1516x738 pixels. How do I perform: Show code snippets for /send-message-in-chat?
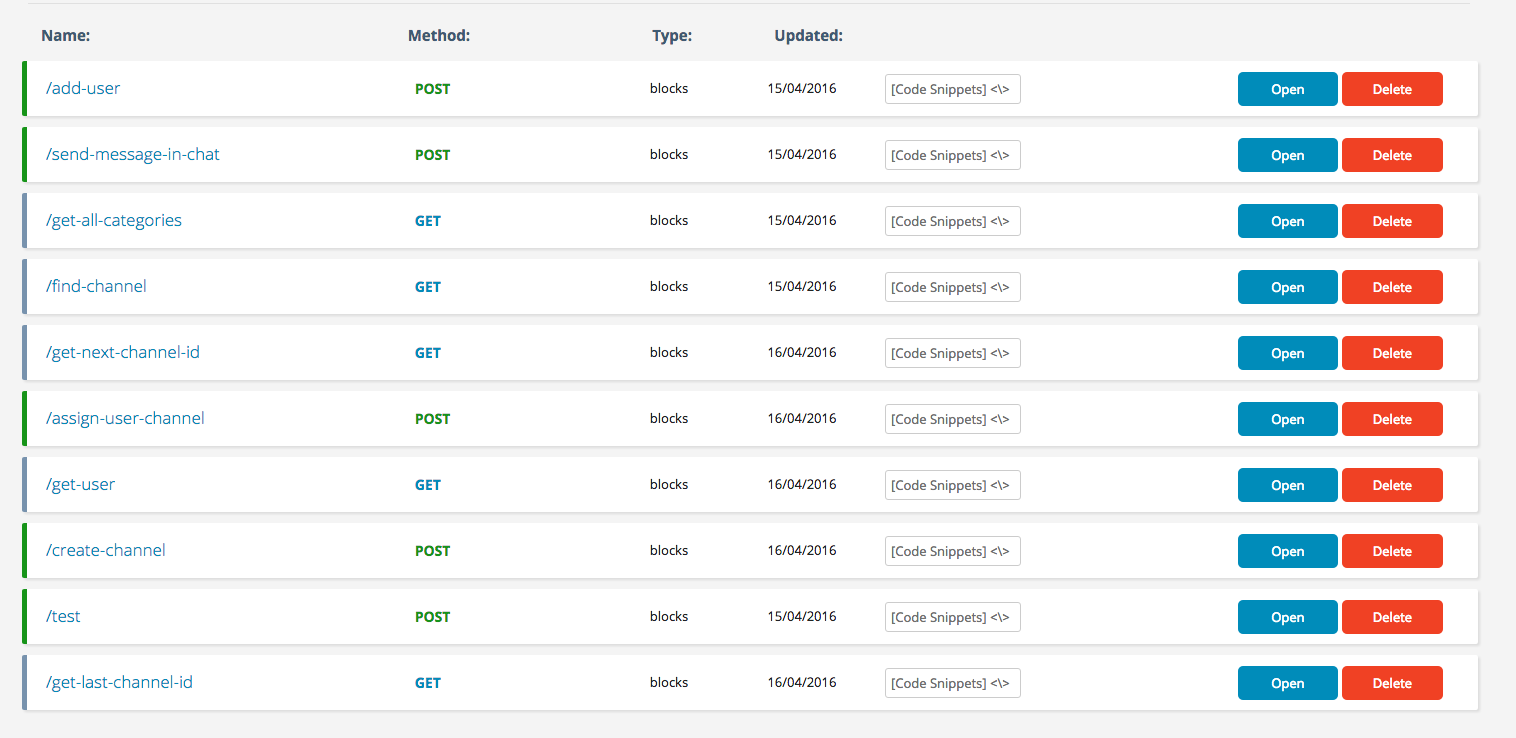pos(952,155)
